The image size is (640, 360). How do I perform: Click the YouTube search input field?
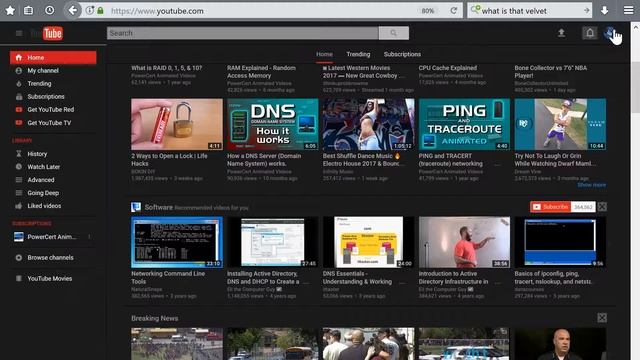click(243, 33)
